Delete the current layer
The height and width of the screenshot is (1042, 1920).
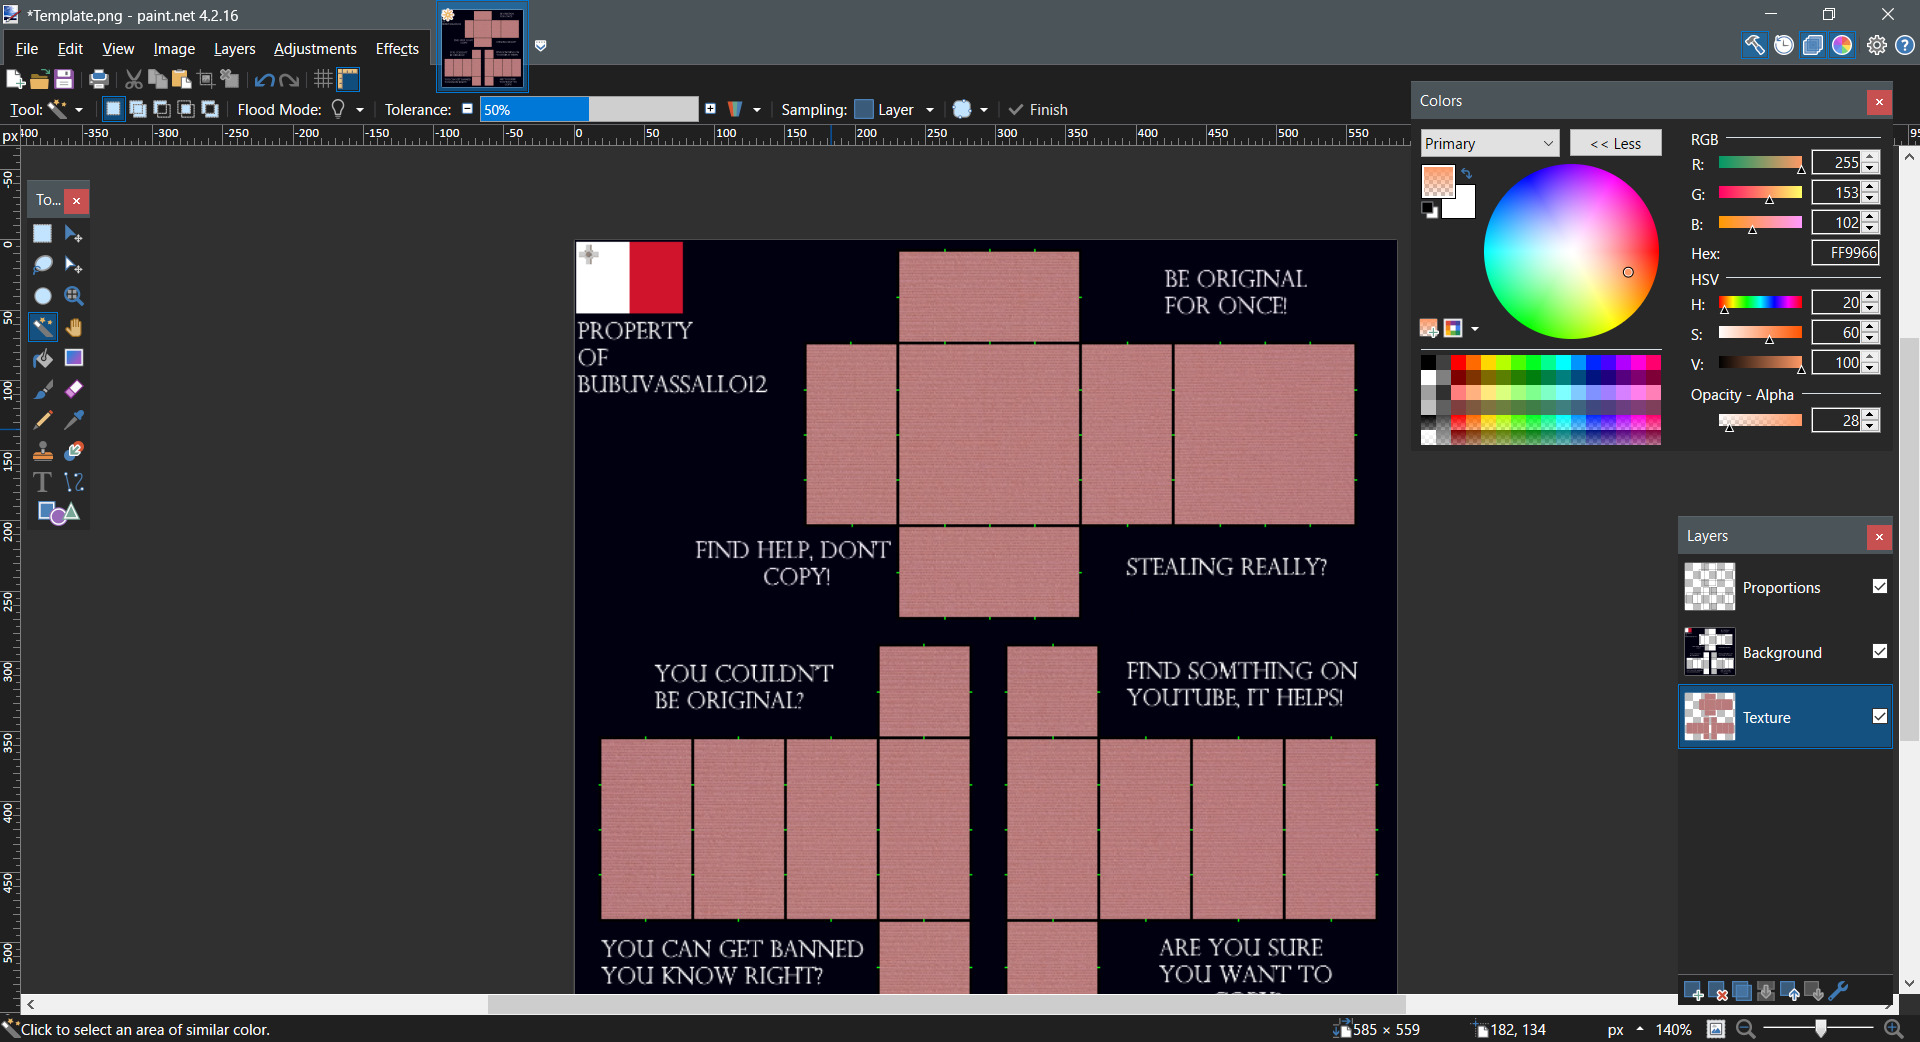(x=1718, y=992)
